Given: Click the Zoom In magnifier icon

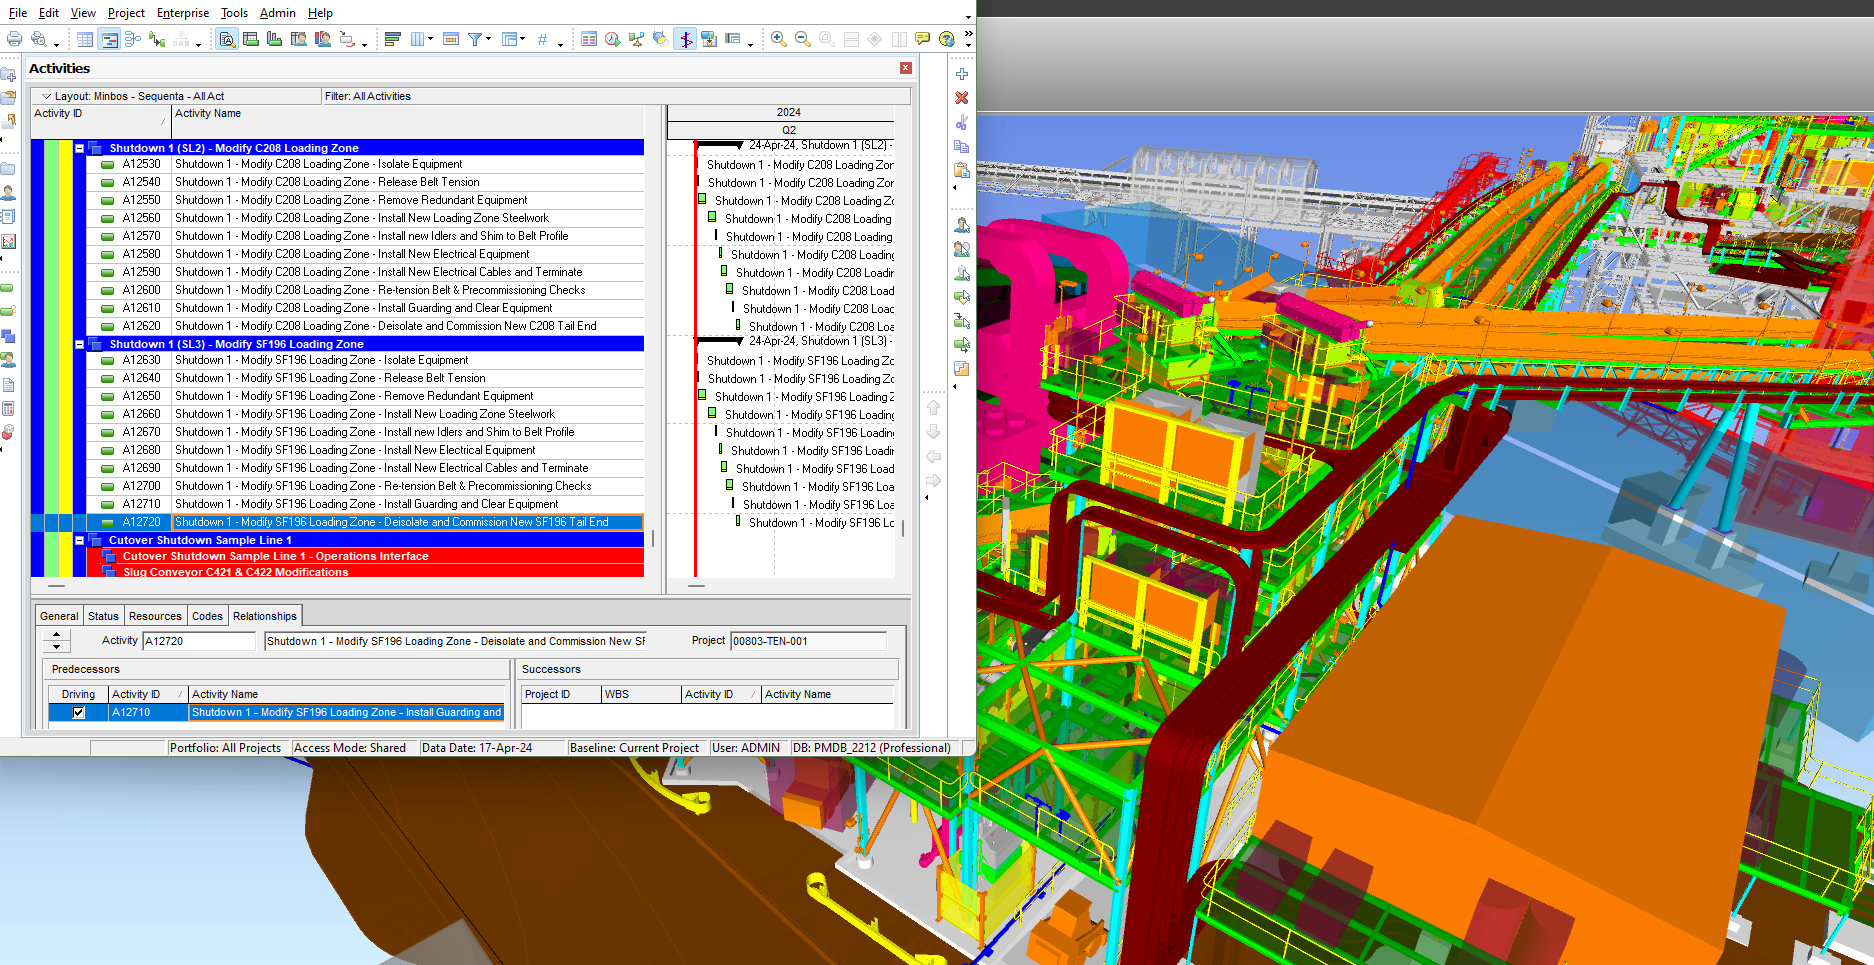Looking at the screenshot, I should pos(778,39).
